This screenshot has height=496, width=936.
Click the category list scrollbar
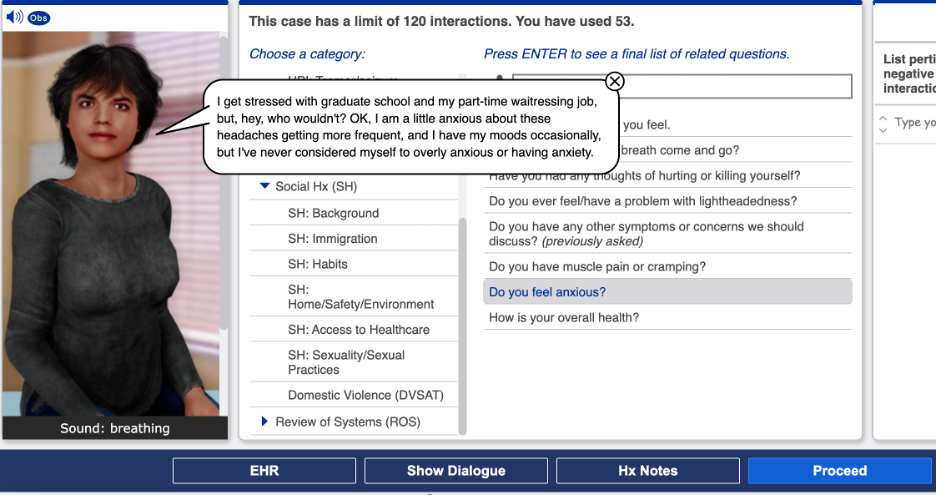point(462,320)
